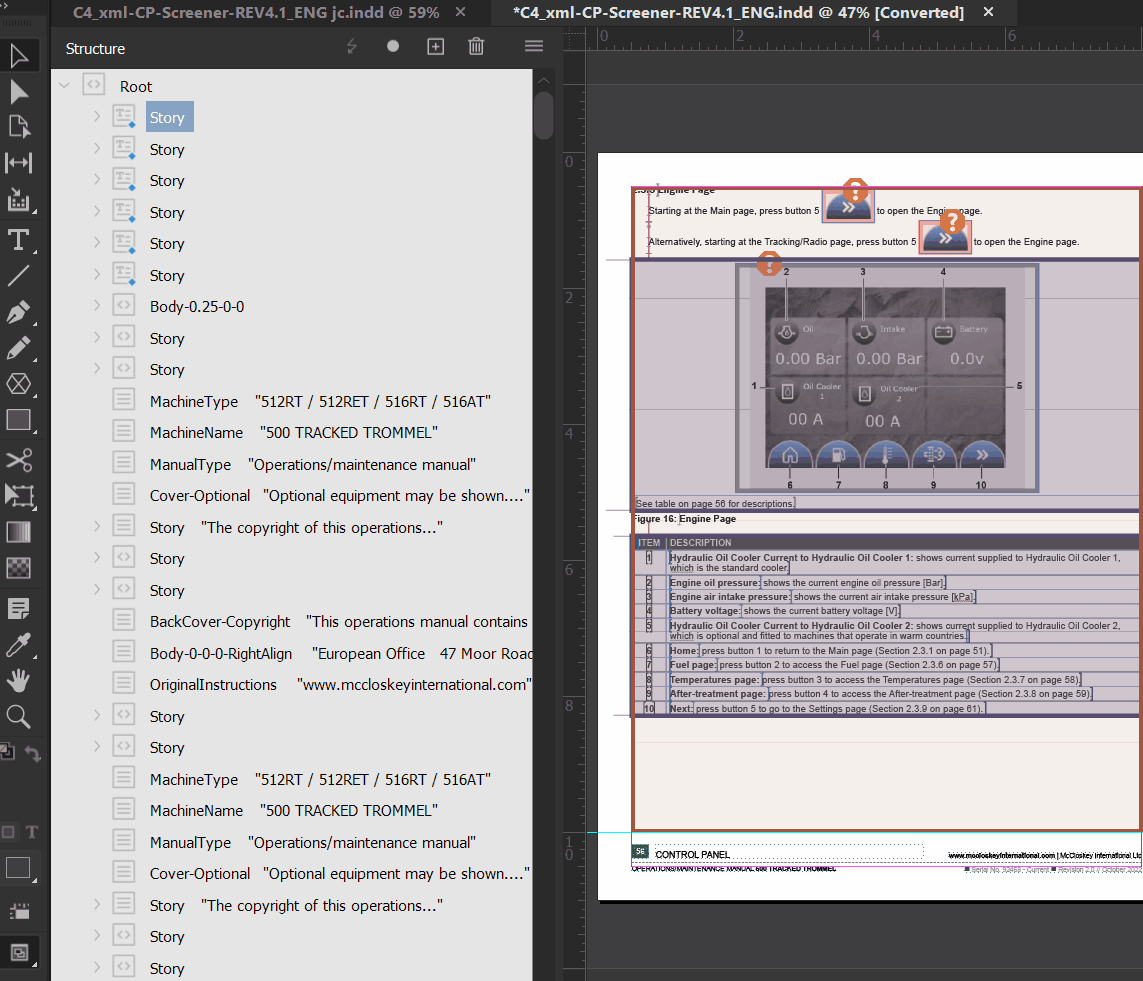
Task: Switch to the ENG.indd [Converted] tab
Action: pos(738,12)
